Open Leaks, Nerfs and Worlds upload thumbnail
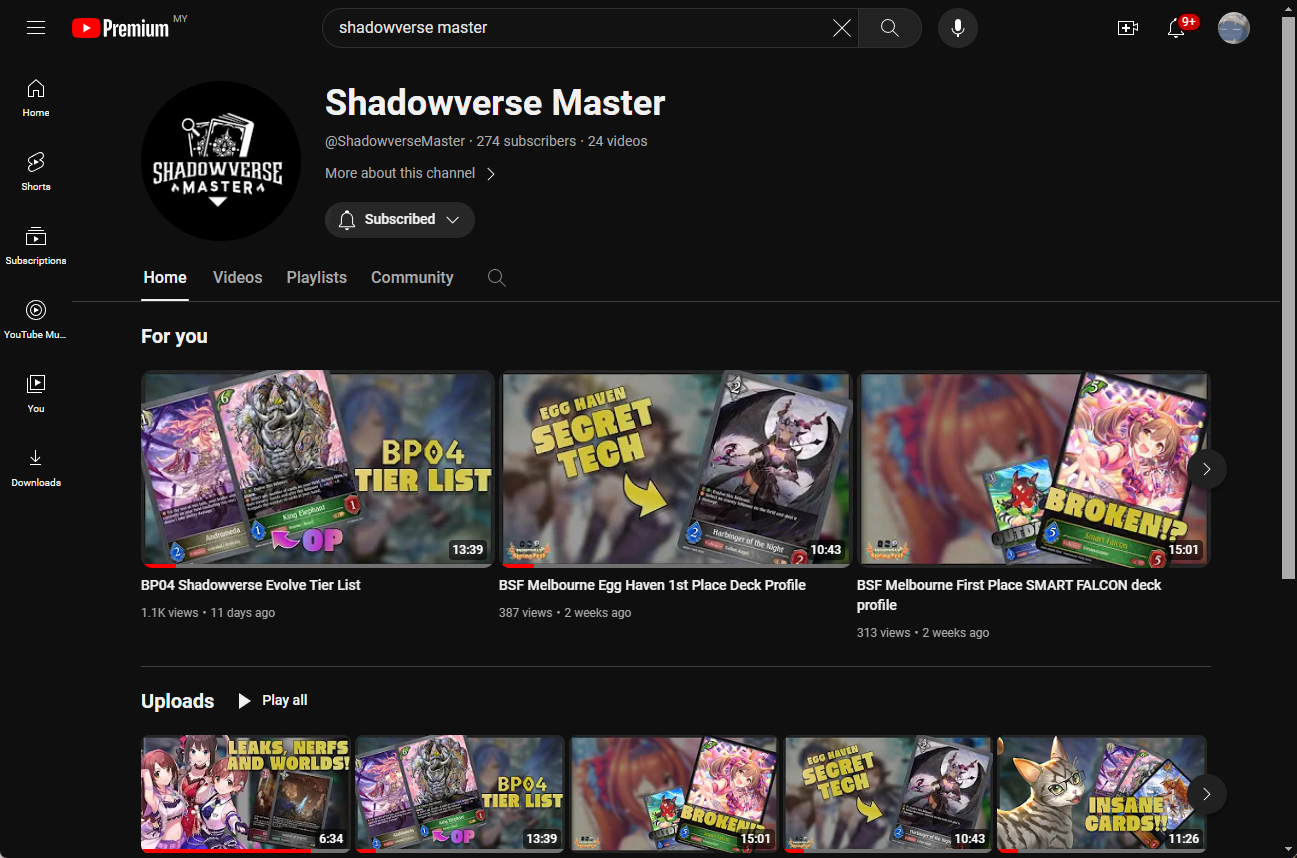1297x858 pixels. [x=246, y=794]
